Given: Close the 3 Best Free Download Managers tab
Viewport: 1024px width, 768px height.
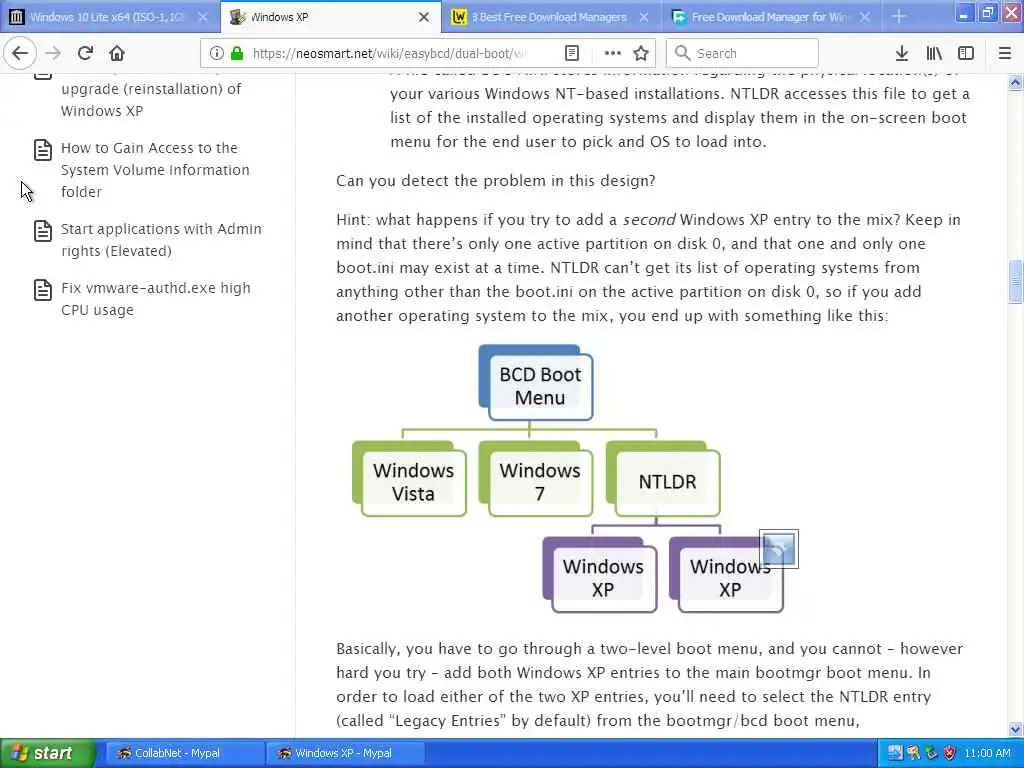Looking at the screenshot, I should pyautogui.click(x=644, y=17).
